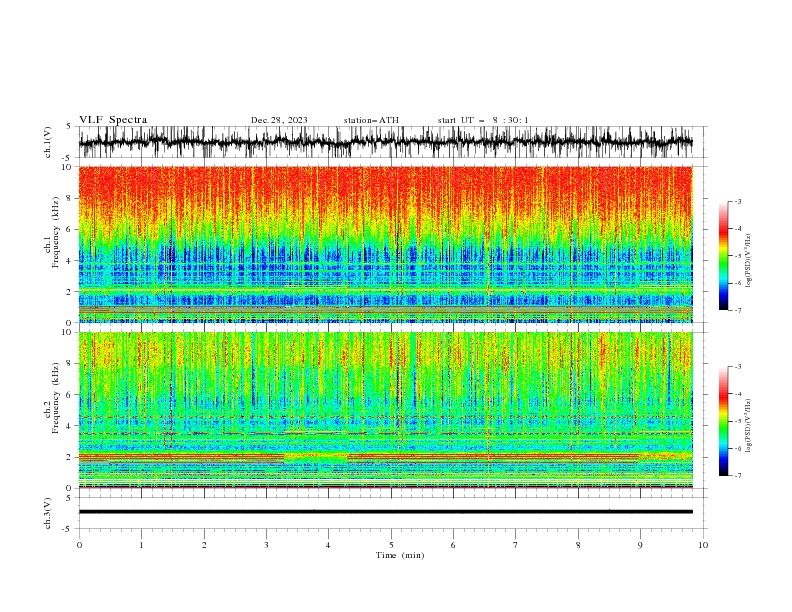Click the "ch.1 Frequency (kHz)" axis label

tap(51, 230)
